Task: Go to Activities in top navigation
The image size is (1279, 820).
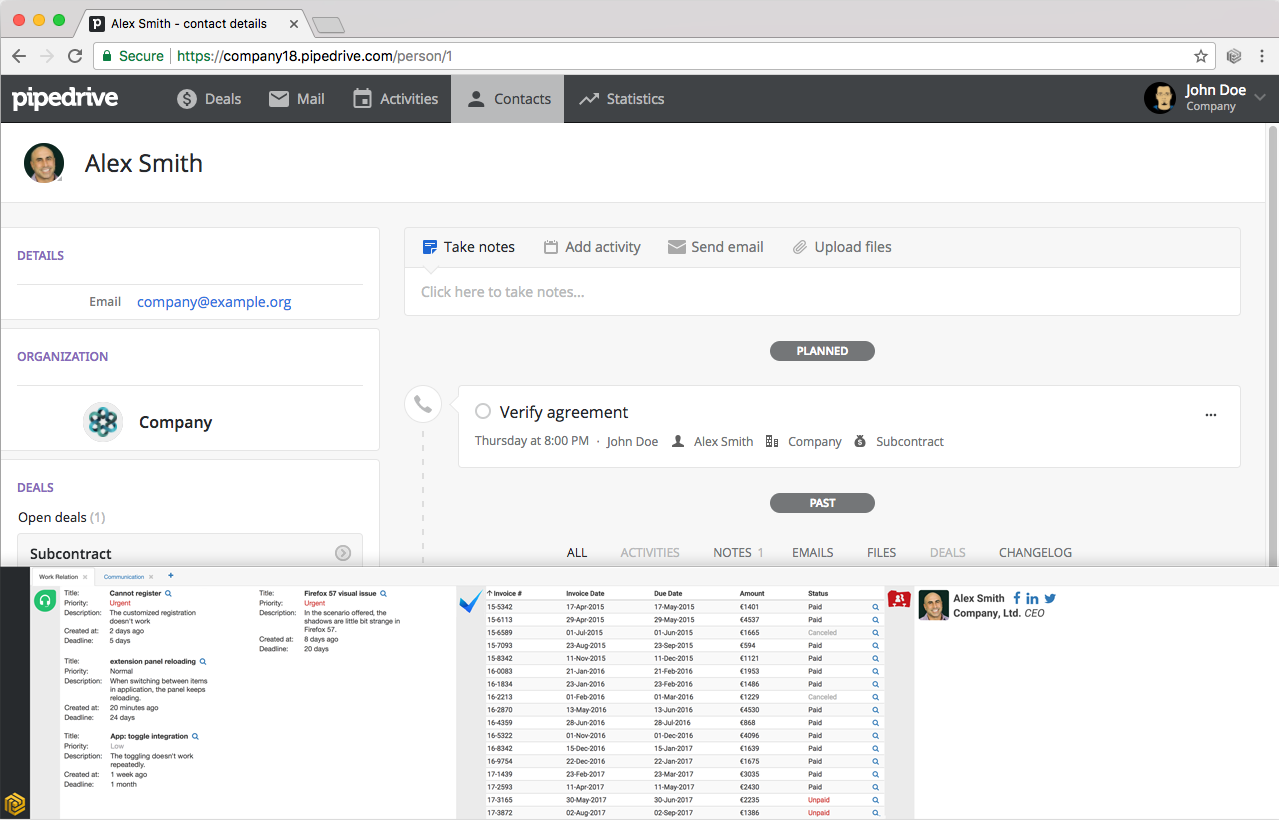Action: click(395, 99)
